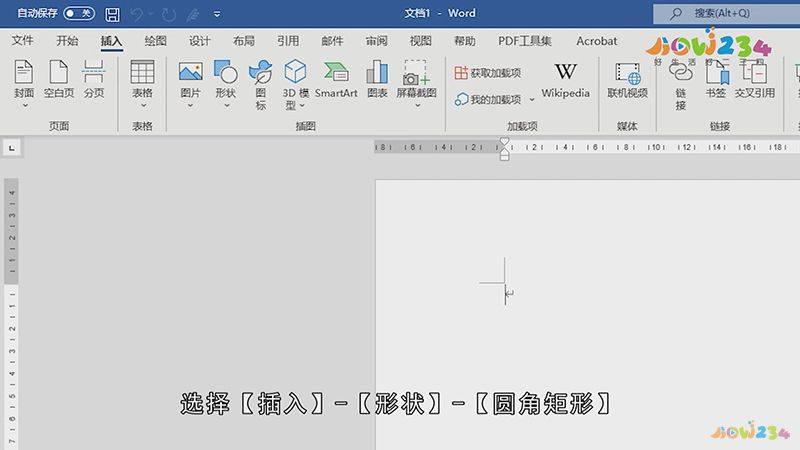Click the 图片 (Pictures) icon
The height and width of the screenshot is (450, 800).
point(191,72)
